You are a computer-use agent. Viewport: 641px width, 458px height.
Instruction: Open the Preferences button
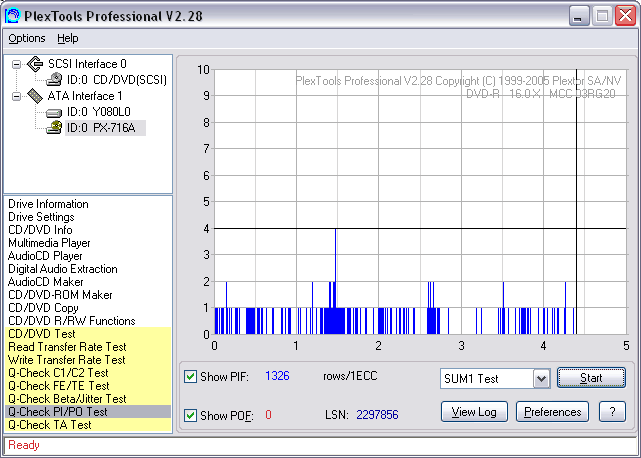(x=552, y=412)
